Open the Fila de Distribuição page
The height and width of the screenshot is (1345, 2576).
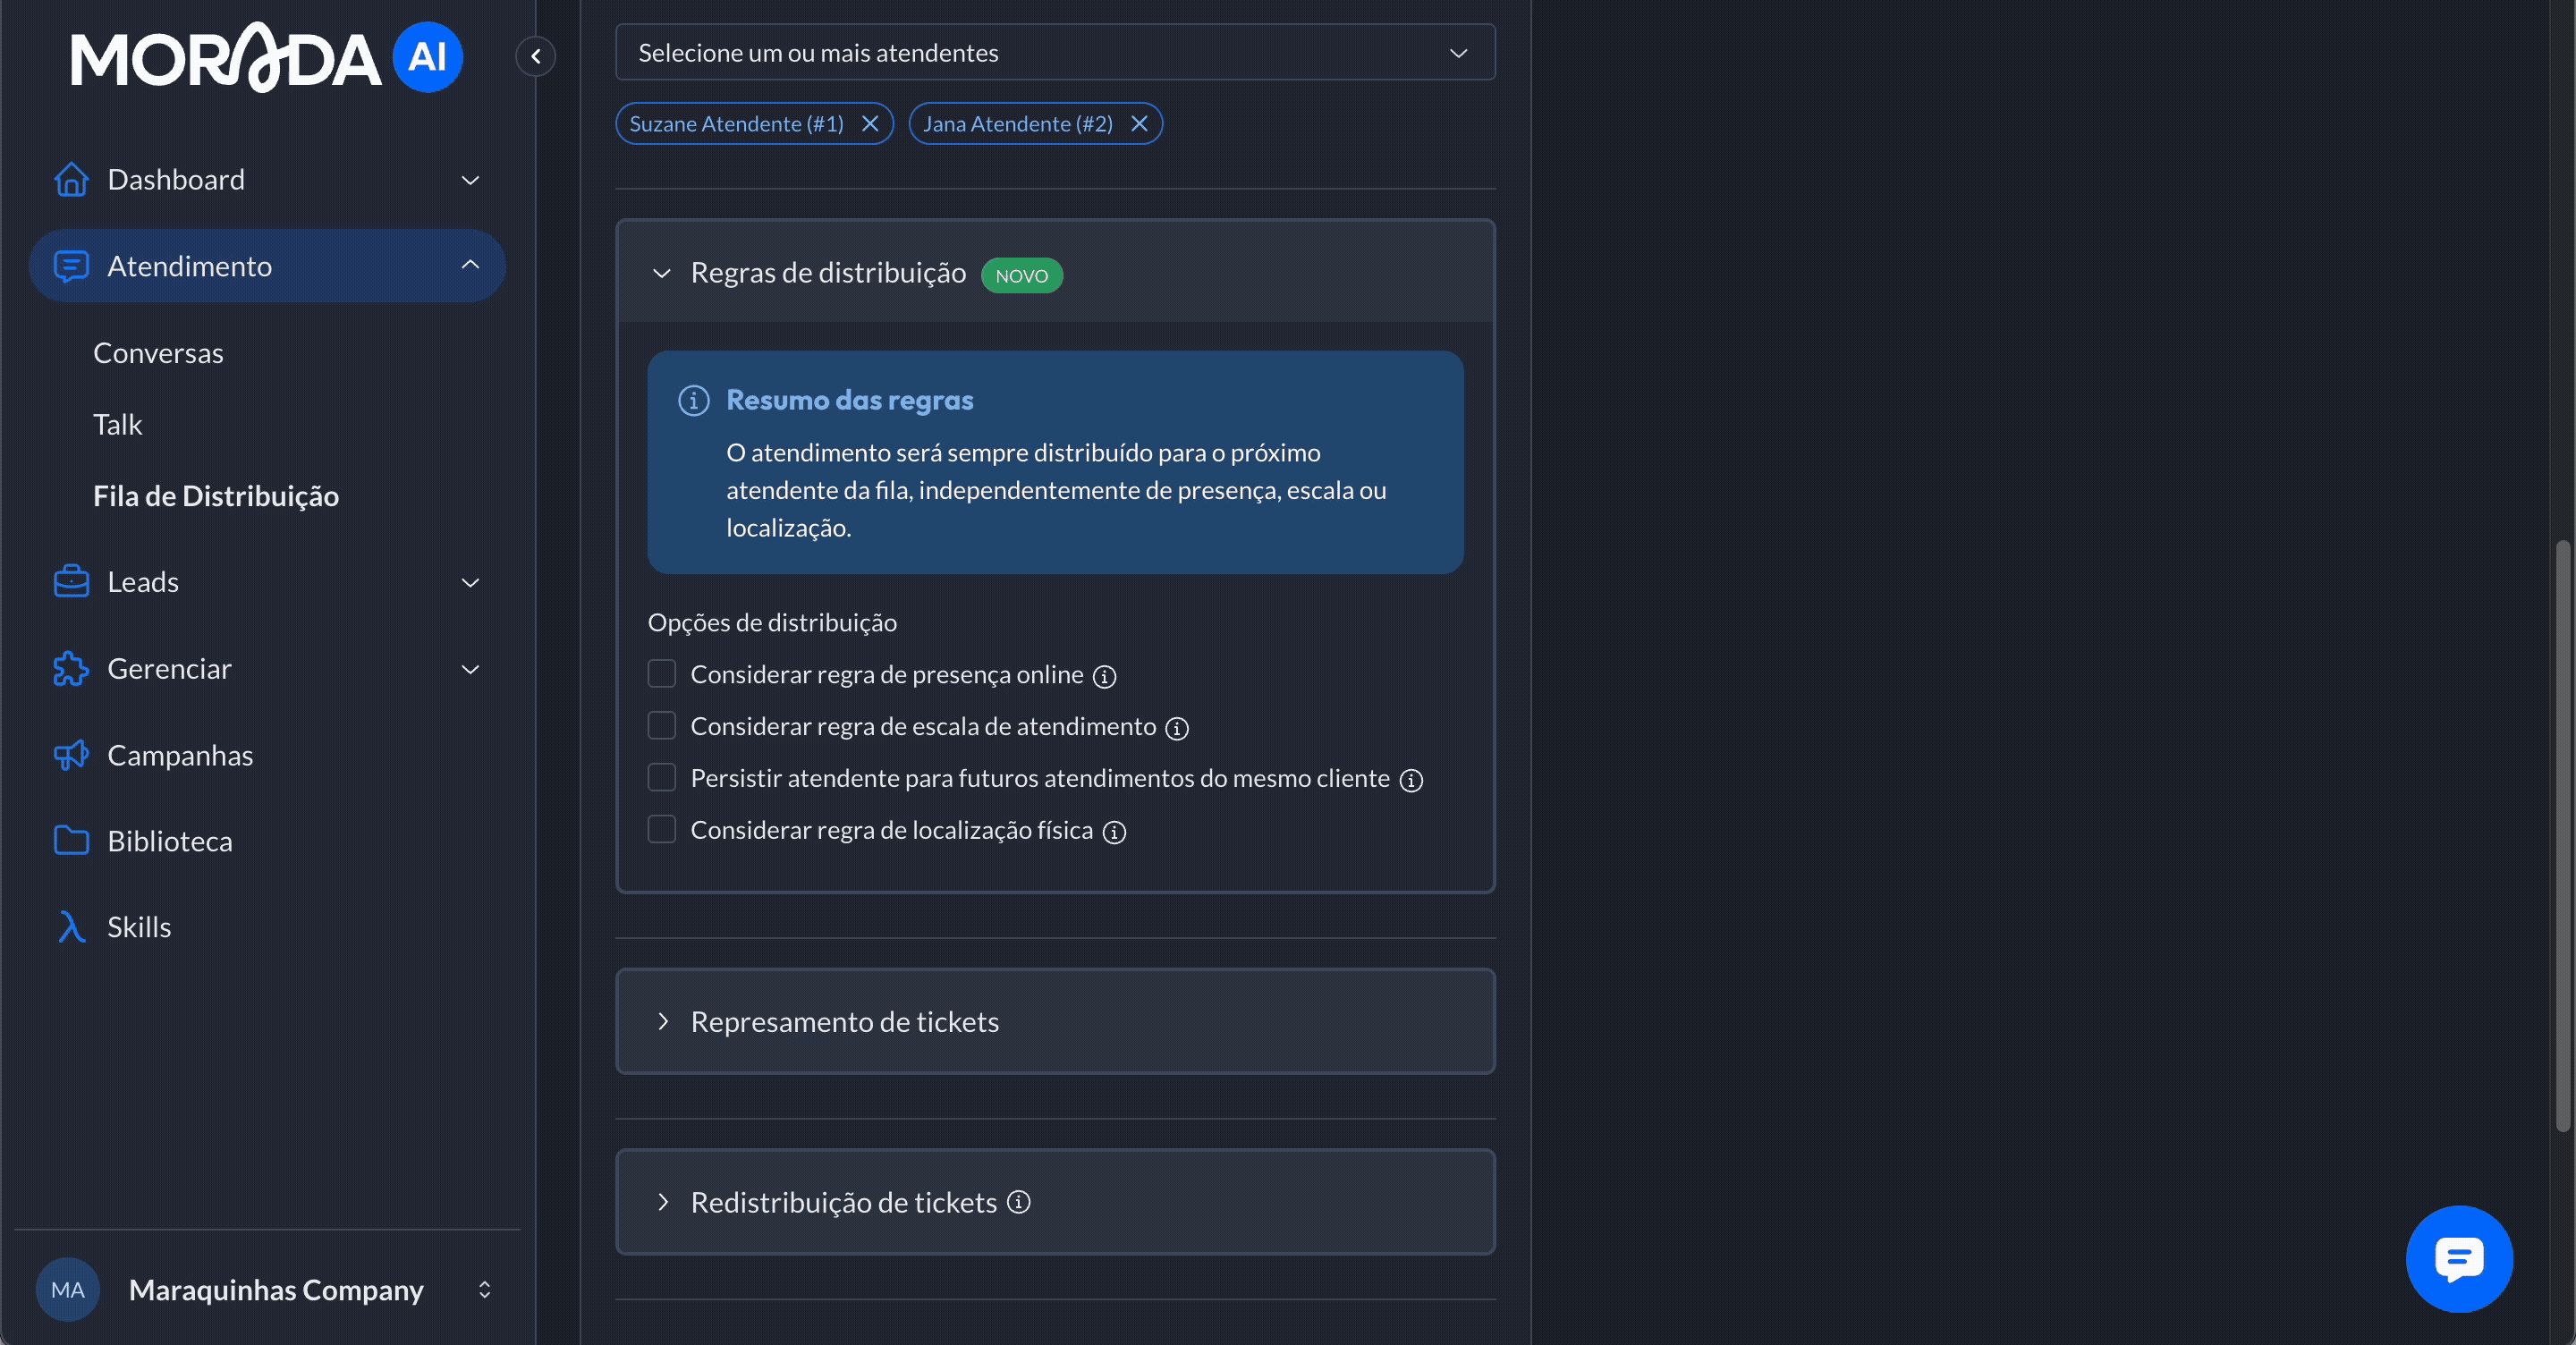tap(215, 495)
